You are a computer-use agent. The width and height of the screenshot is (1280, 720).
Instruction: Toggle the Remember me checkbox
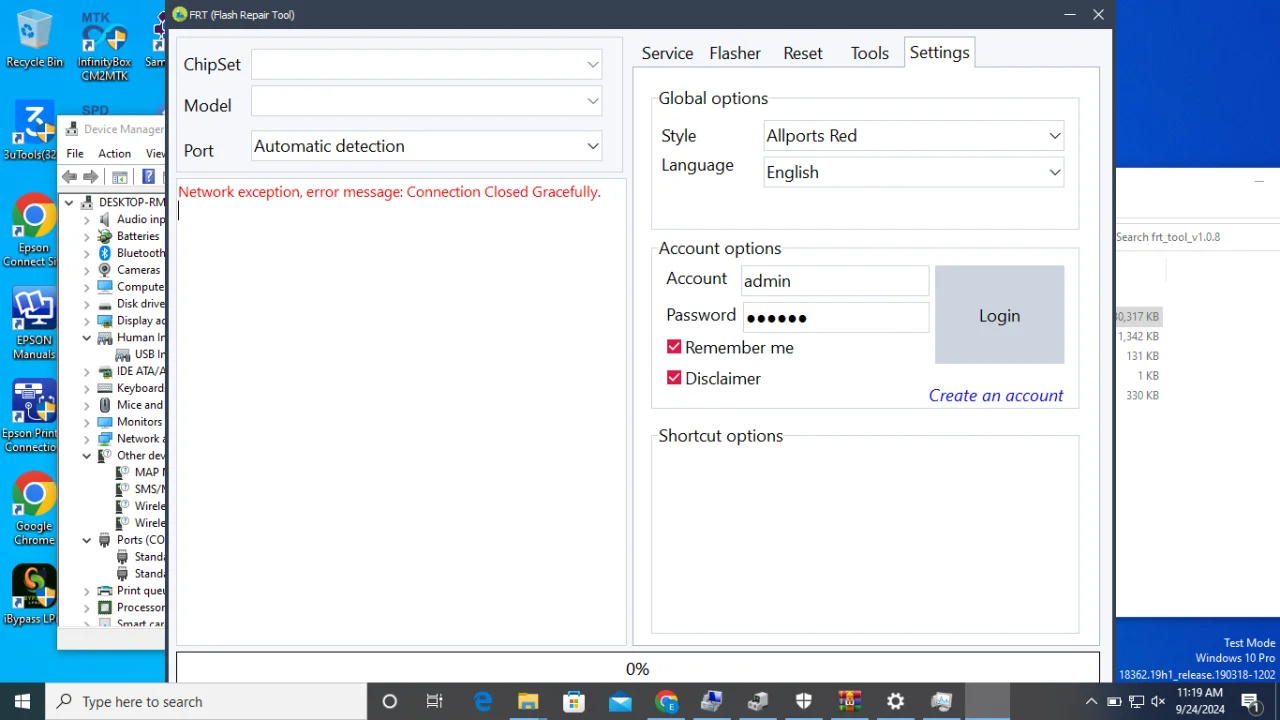[x=674, y=347]
